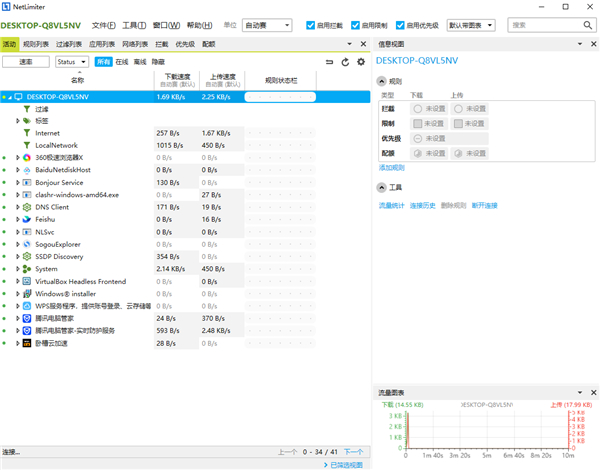Image resolution: width=600 pixels, height=470 pixels.
Task: Toggle the 启用拦截 checkbox
Action: pyautogui.click(x=310, y=24)
